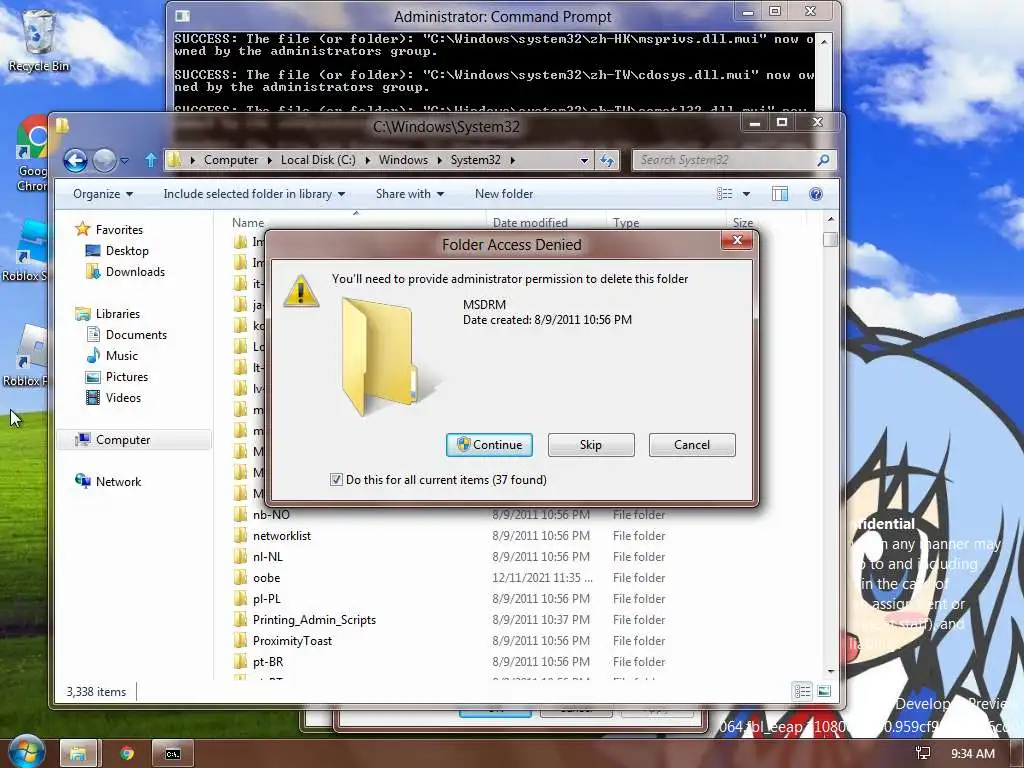Open the Recycle Bin desktop icon
This screenshot has height=768, width=1024.
click(x=39, y=40)
